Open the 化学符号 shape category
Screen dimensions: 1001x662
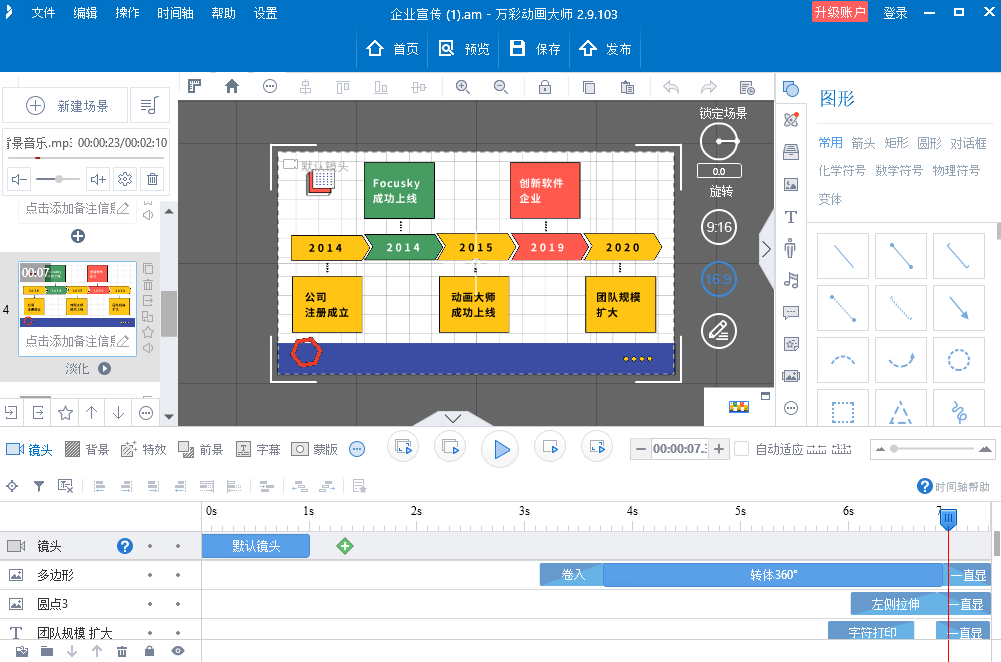coord(842,170)
